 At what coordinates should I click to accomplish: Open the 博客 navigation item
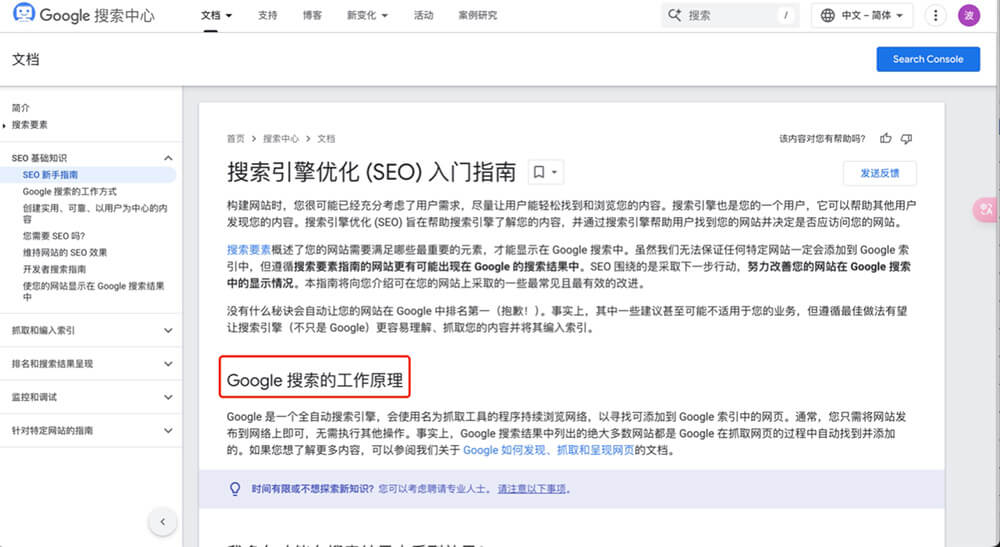coord(312,15)
